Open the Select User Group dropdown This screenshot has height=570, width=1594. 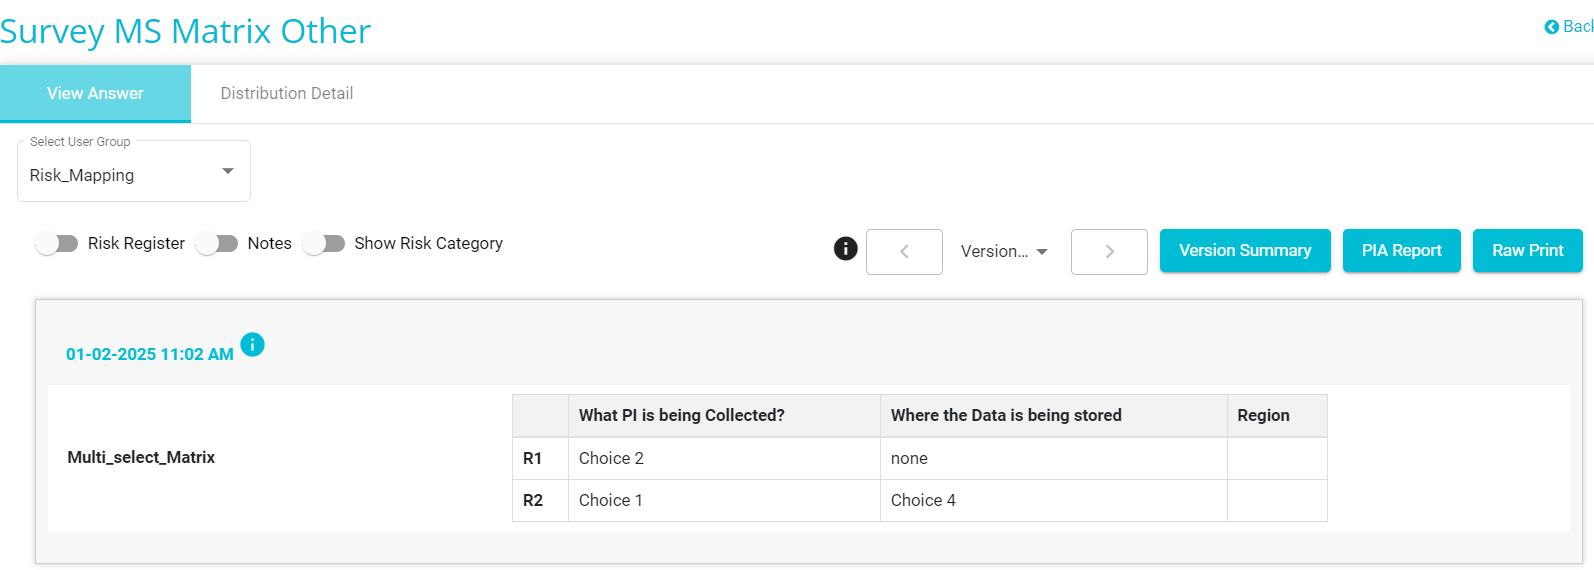pyautogui.click(x=134, y=171)
